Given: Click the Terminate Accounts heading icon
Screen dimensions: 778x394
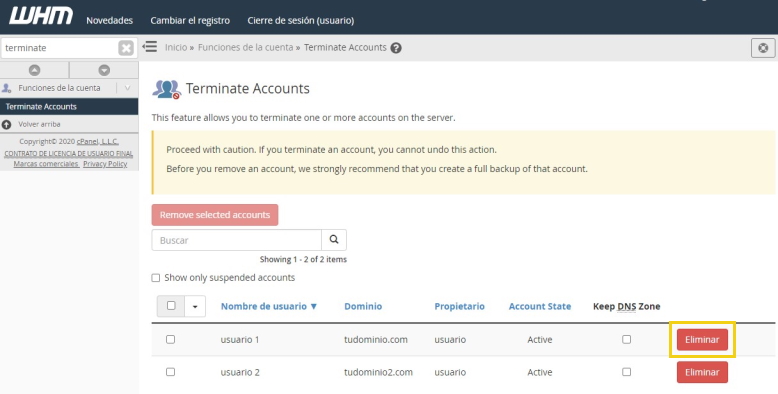Looking at the screenshot, I should pyautogui.click(x=166, y=89).
